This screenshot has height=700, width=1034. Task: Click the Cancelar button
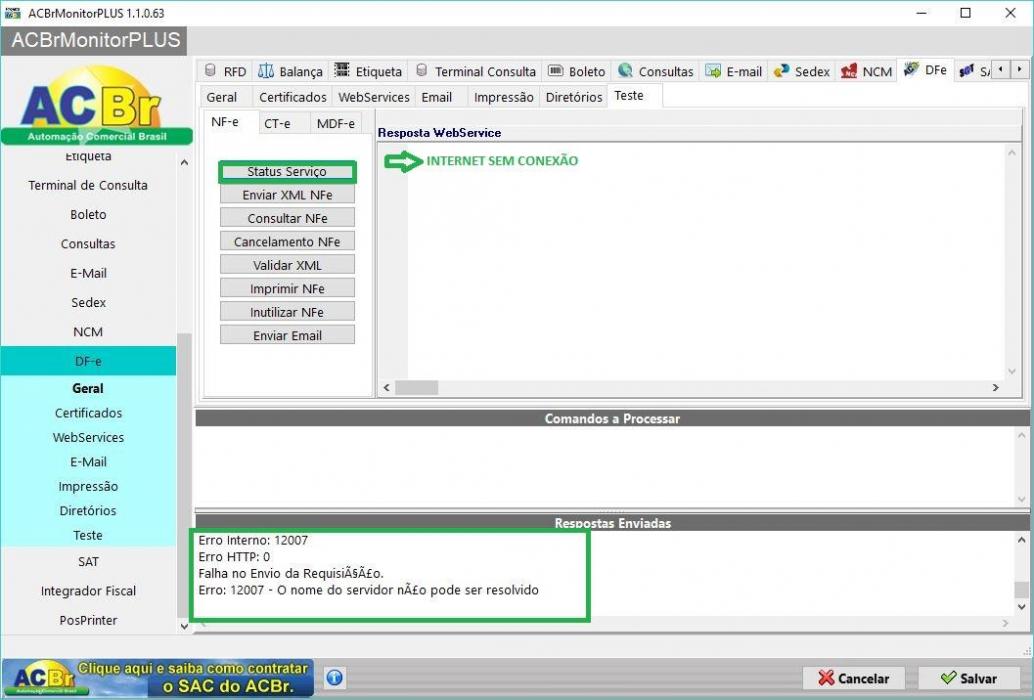[853, 678]
